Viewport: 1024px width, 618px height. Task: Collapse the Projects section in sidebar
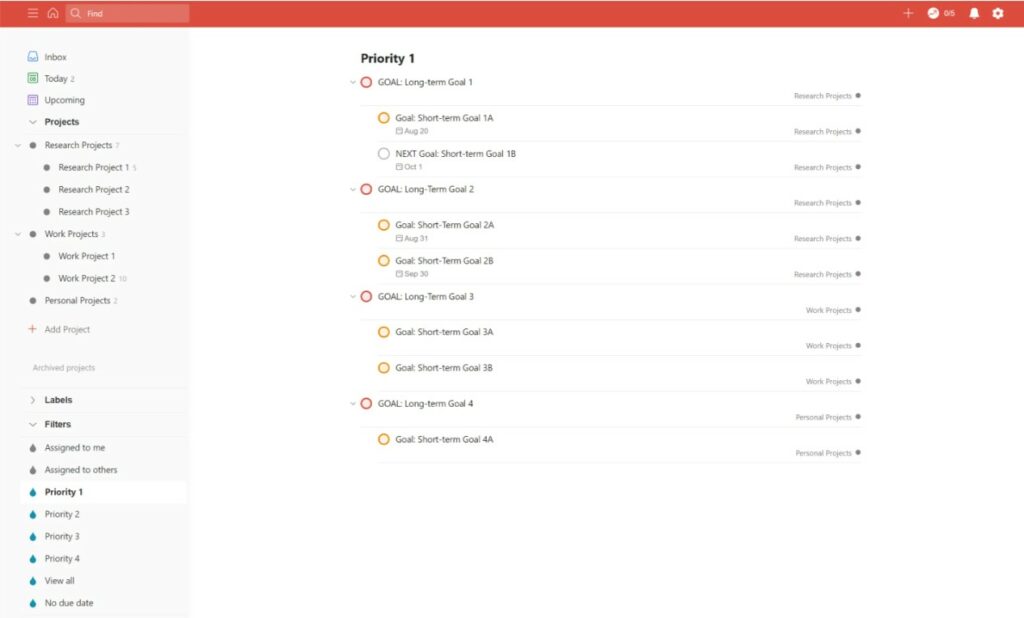tap(32, 121)
